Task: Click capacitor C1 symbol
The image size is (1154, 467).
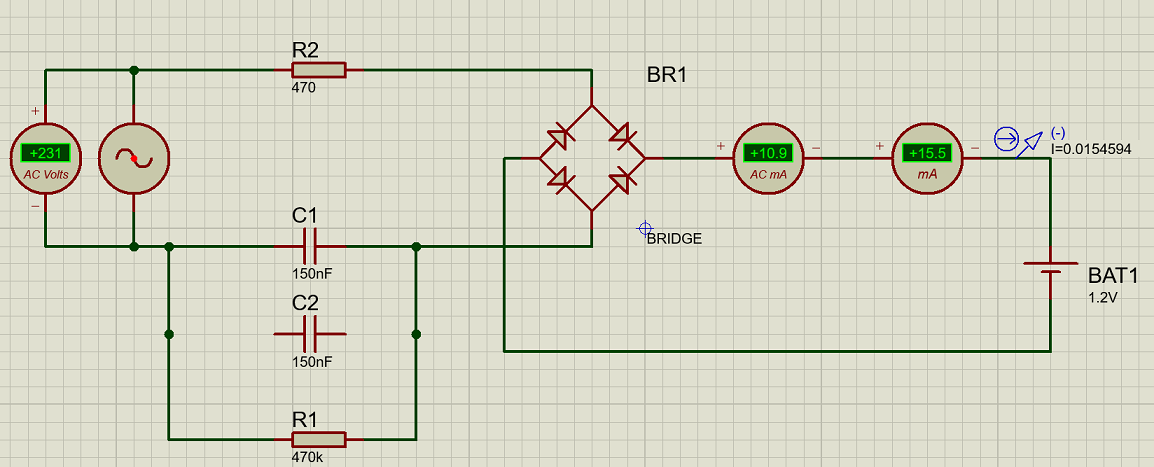Action: (x=310, y=246)
